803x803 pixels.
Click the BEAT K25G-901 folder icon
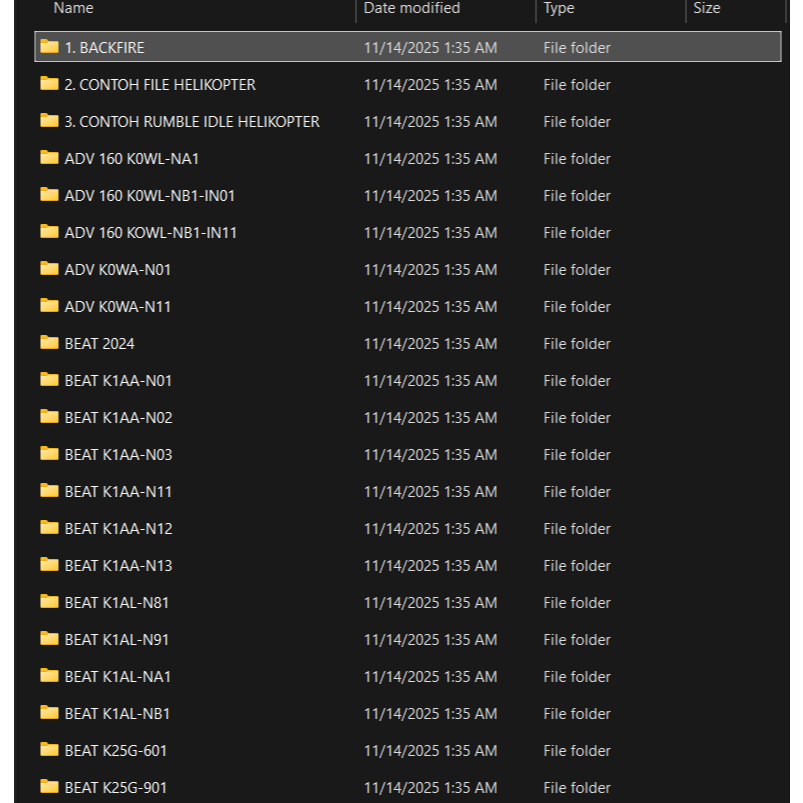click(48, 787)
